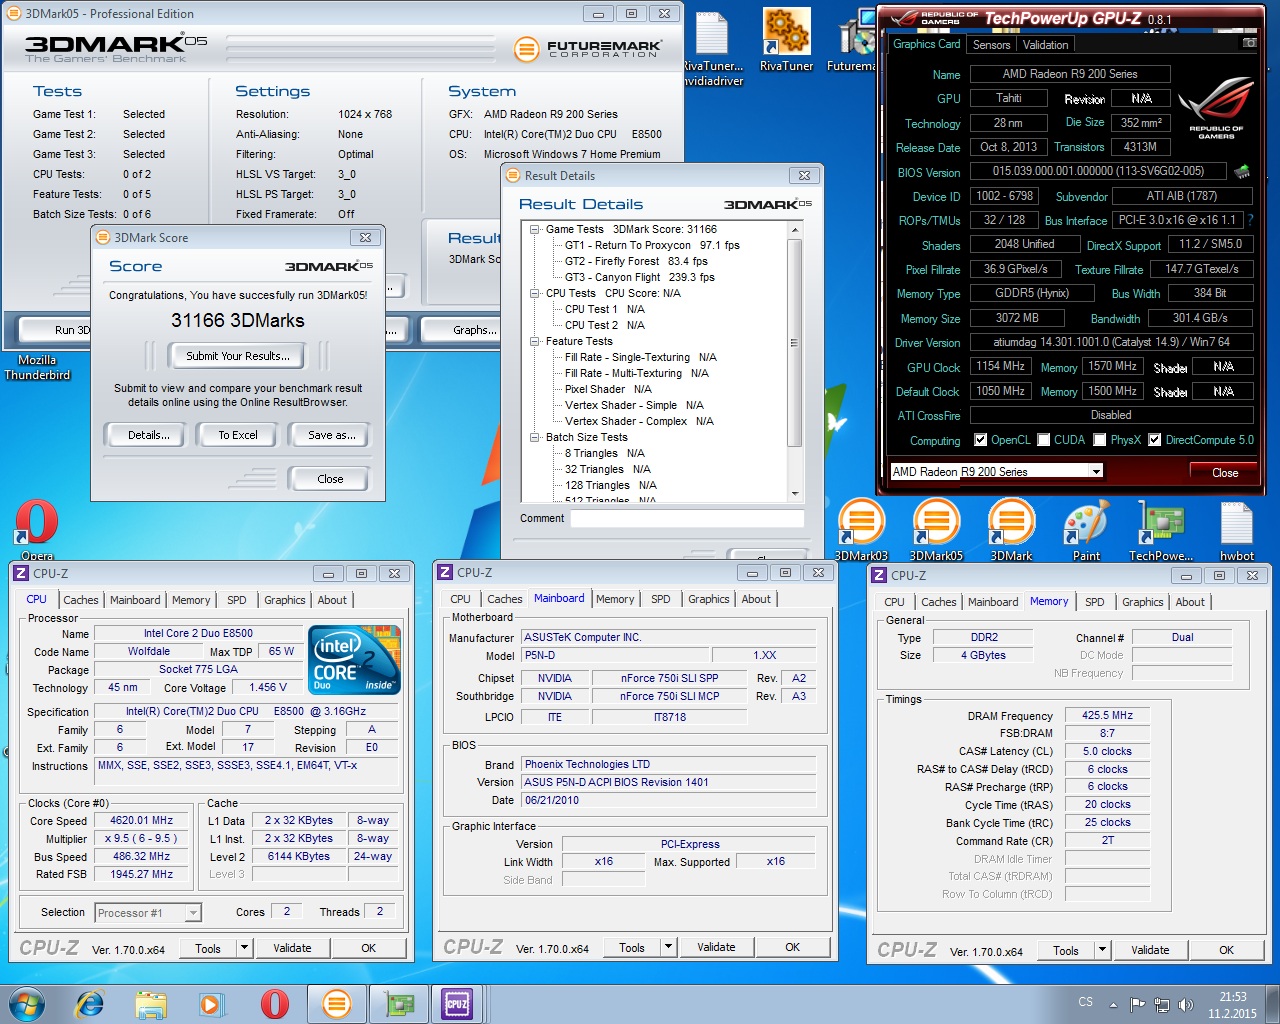Show hidden tray icons arrow

point(1113,1004)
